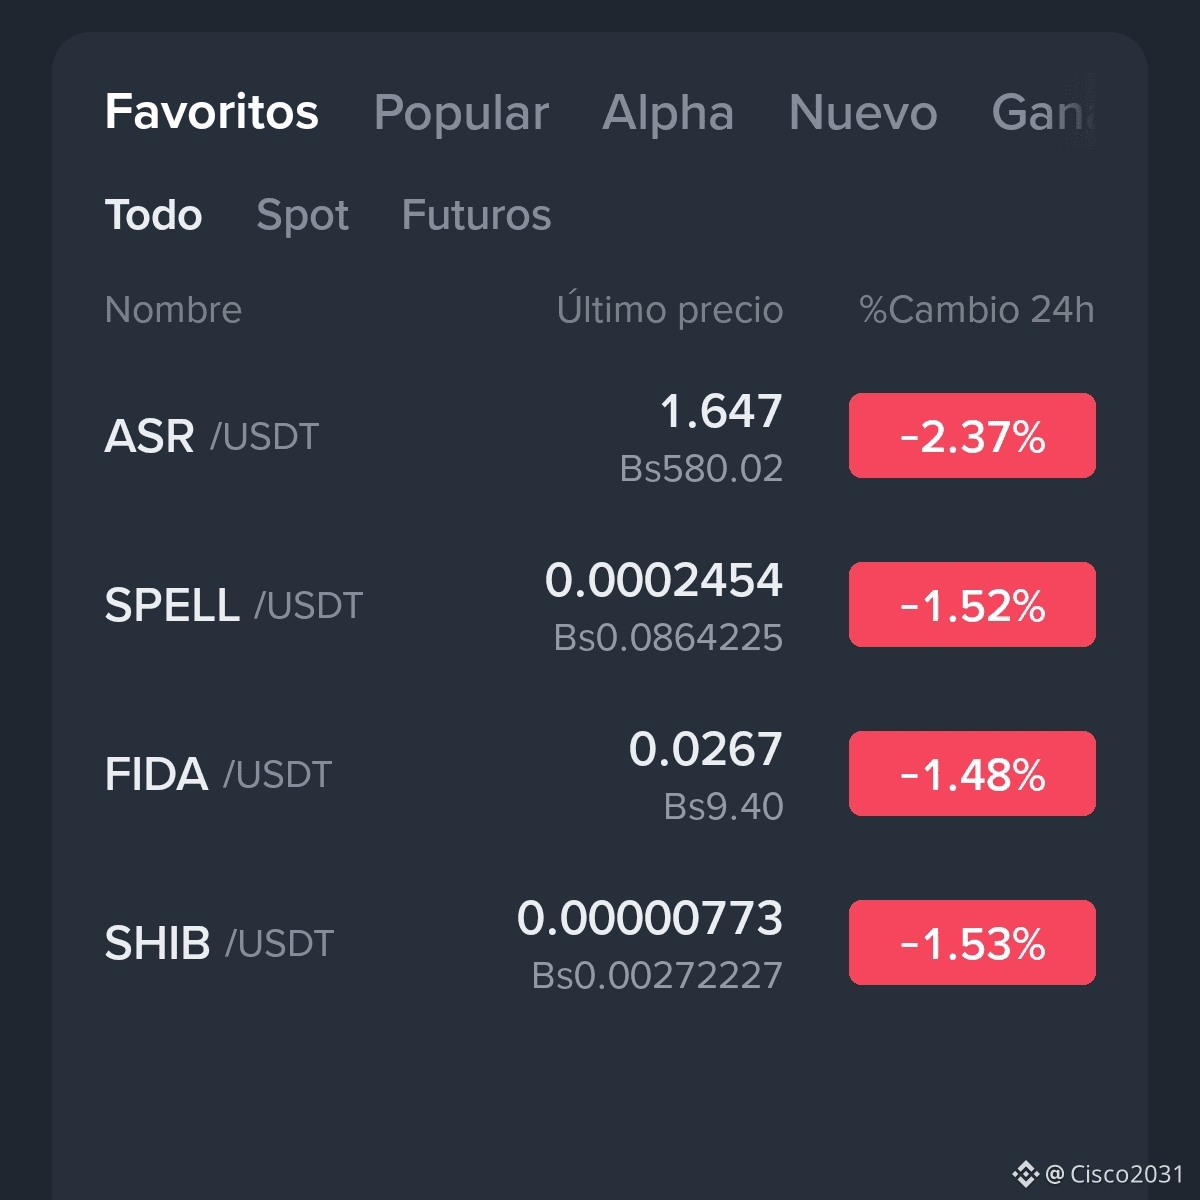Select the Todo filter
The height and width of the screenshot is (1200, 1200).
click(x=153, y=214)
